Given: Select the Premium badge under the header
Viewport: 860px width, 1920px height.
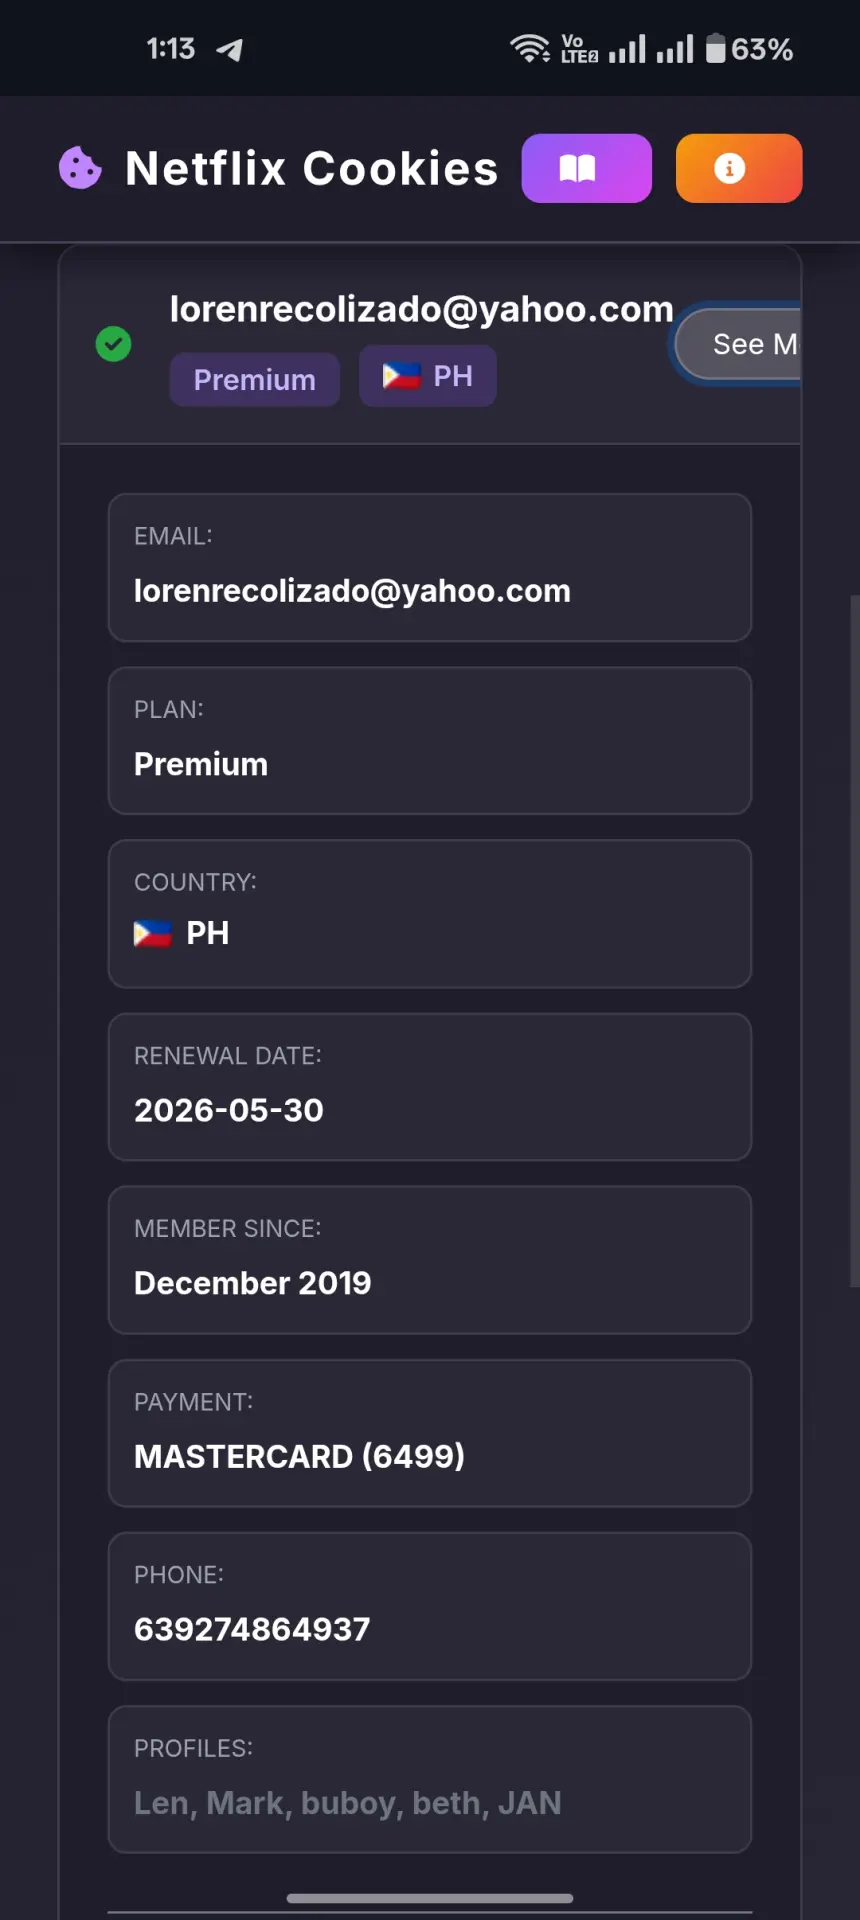Looking at the screenshot, I should (255, 380).
